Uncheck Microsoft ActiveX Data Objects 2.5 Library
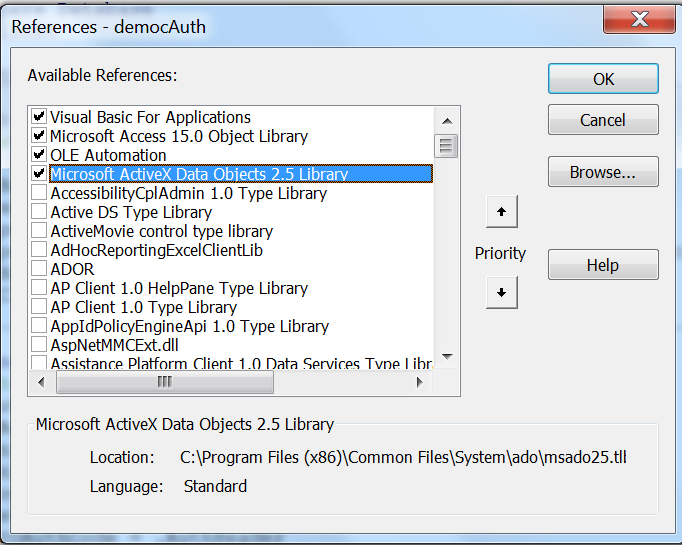682x545 pixels. tap(39, 174)
